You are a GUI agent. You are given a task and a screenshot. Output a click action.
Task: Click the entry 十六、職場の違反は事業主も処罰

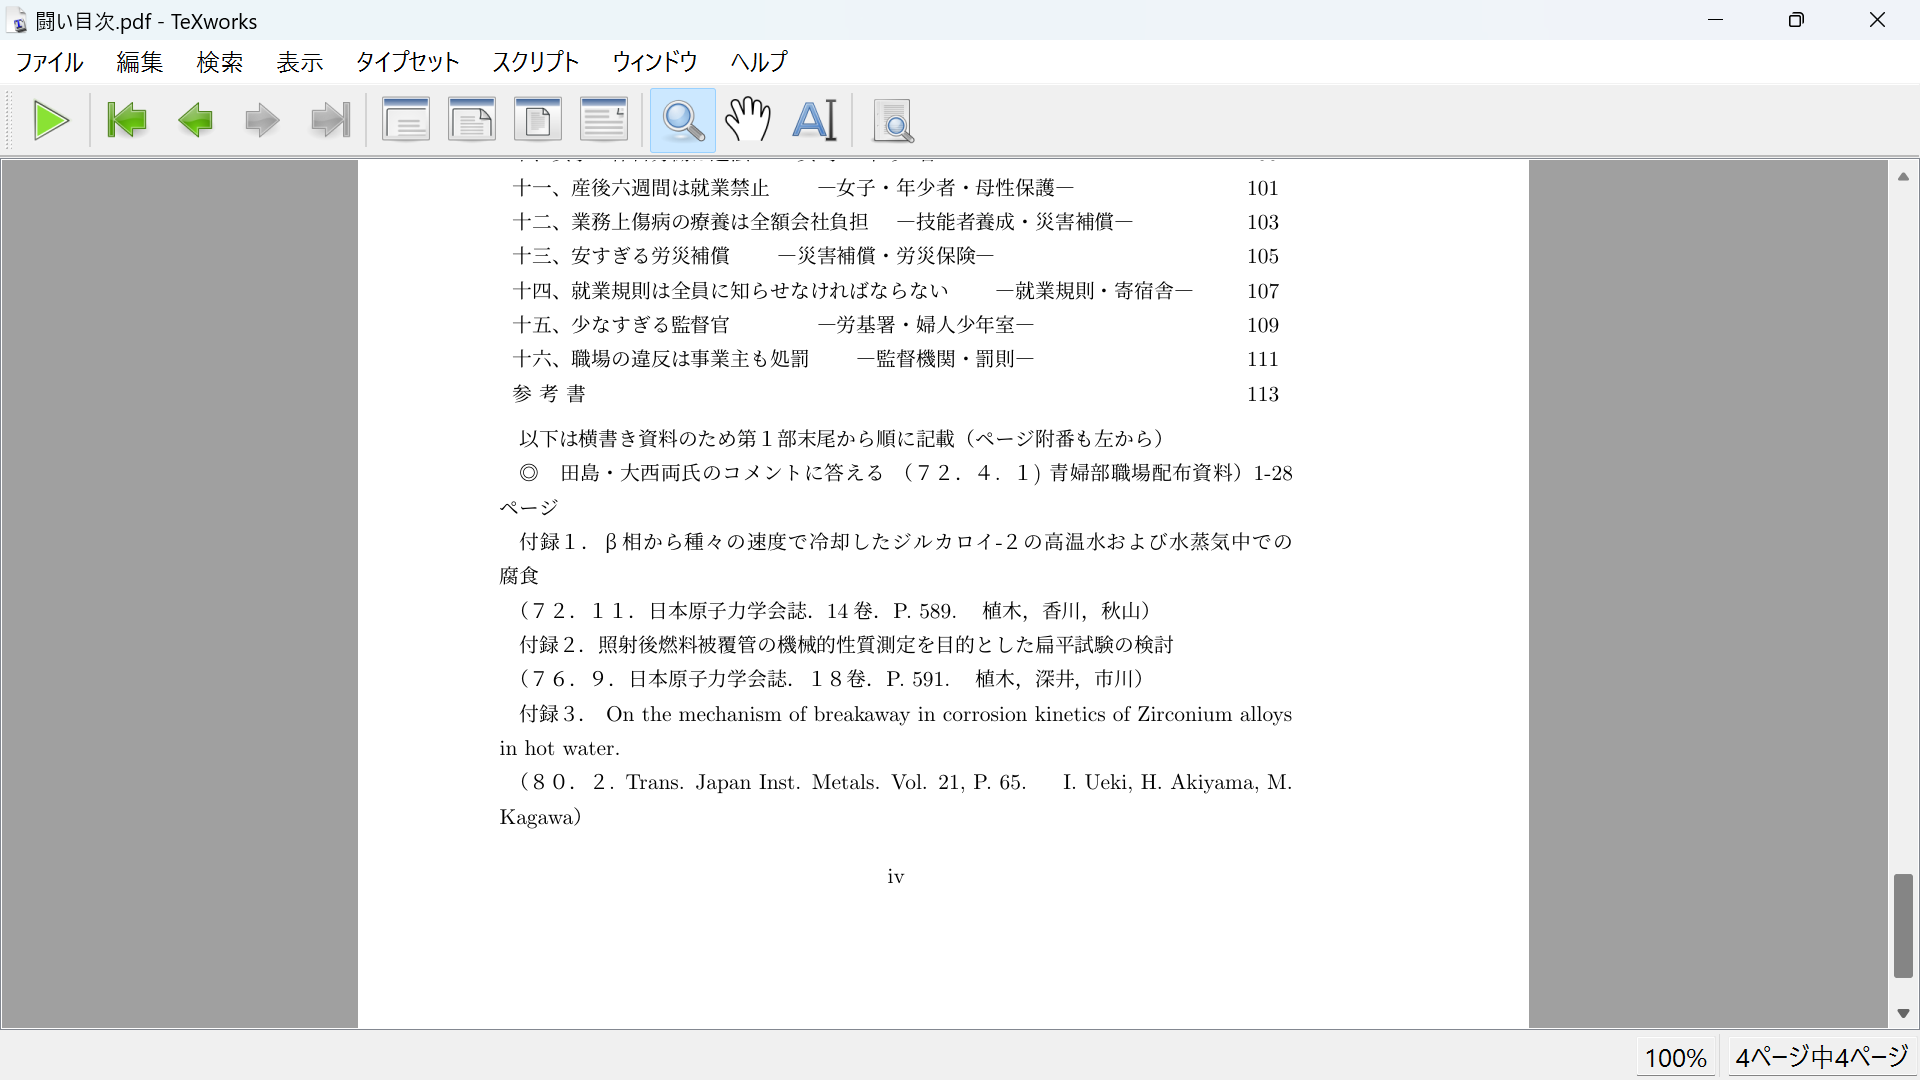click(661, 359)
